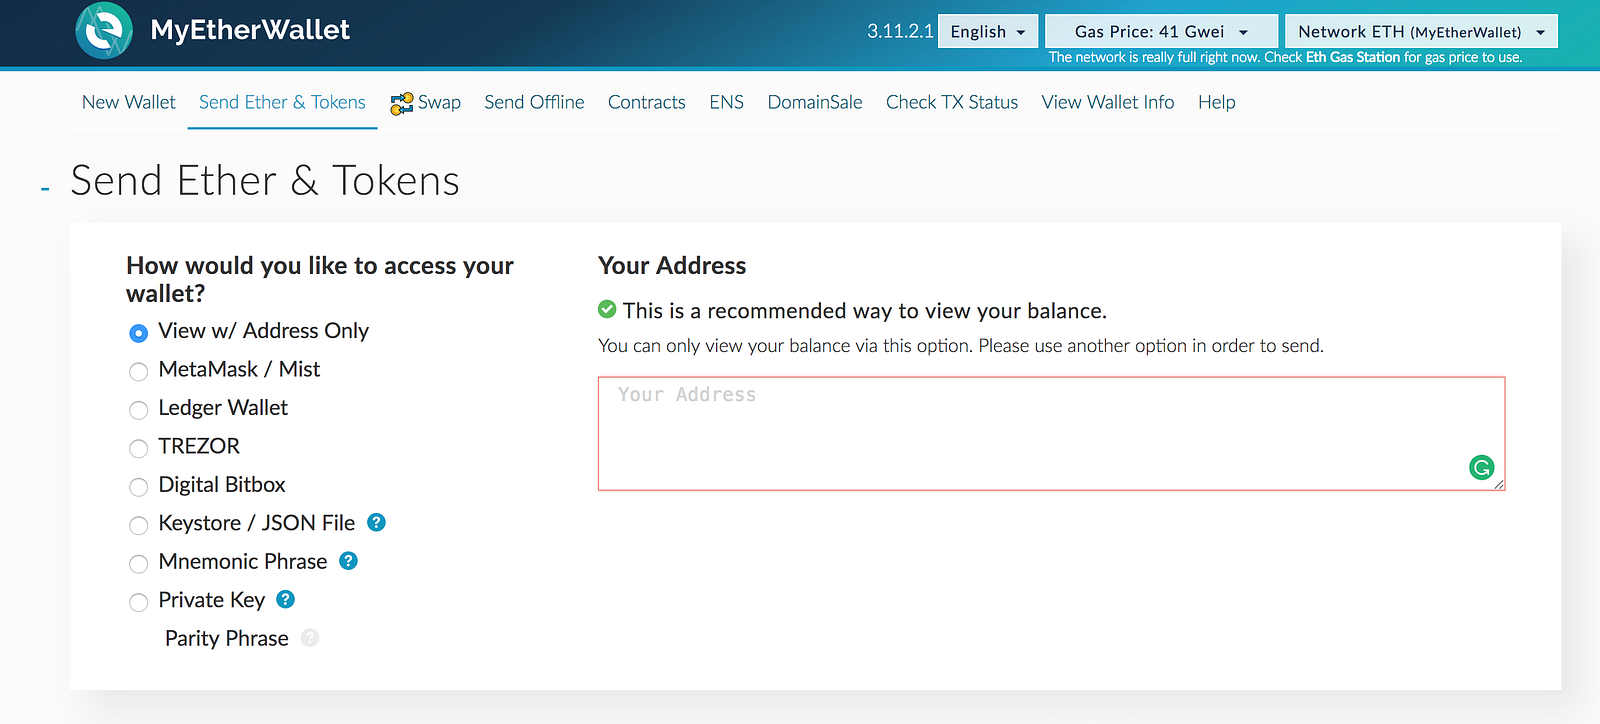Click the green checkmark recommended icon
Screen dimensions: 1600x724
coord(607,310)
